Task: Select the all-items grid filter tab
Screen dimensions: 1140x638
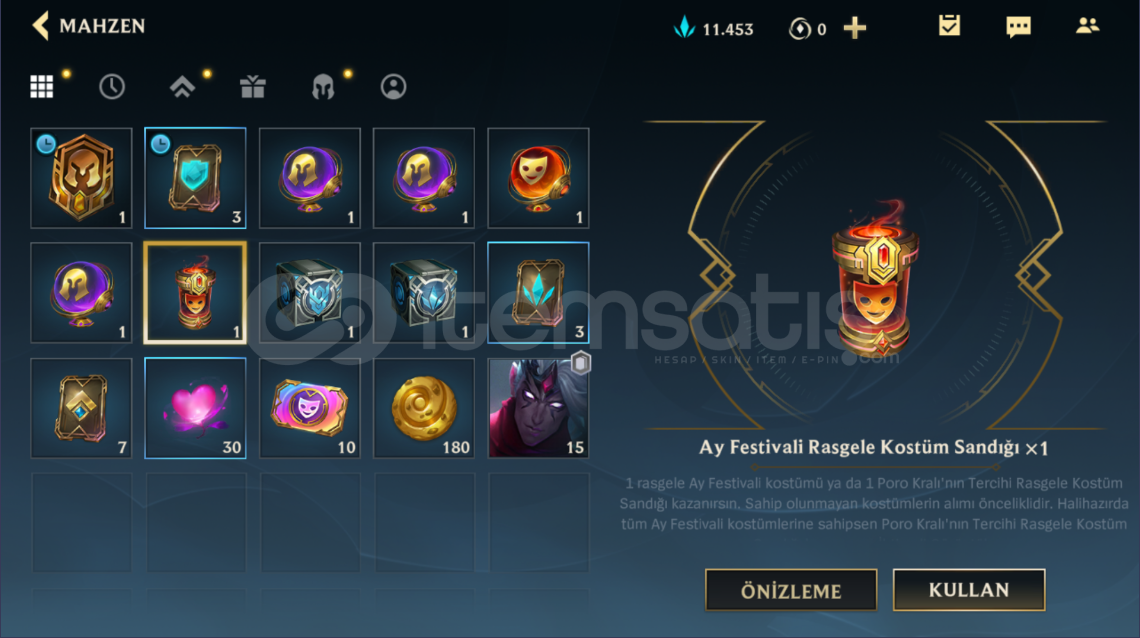Action: [x=41, y=86]
